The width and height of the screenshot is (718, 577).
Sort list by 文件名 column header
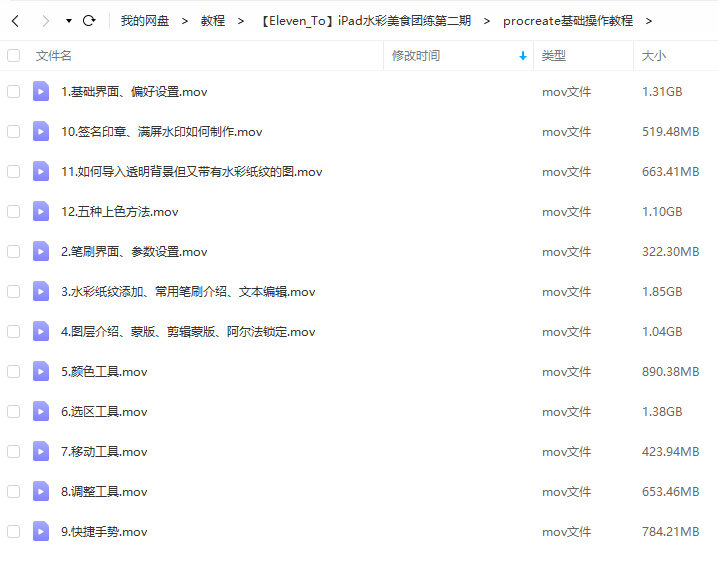pos(54,56)
